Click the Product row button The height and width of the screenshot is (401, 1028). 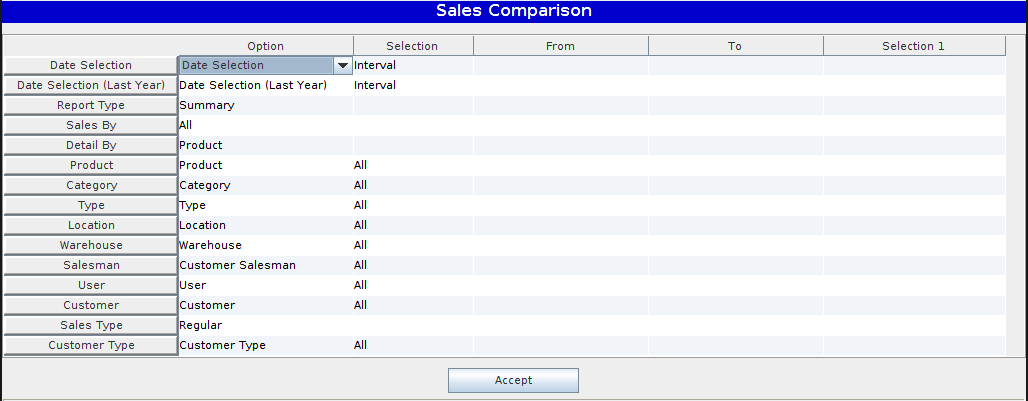click(x=91, y=165)
